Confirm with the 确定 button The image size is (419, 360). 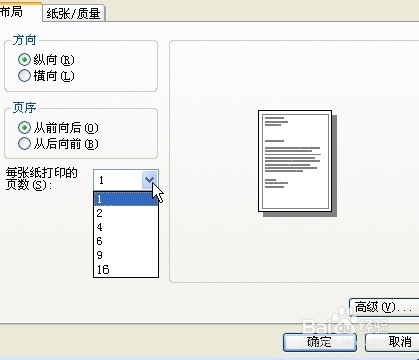click(x=319, y=342)
